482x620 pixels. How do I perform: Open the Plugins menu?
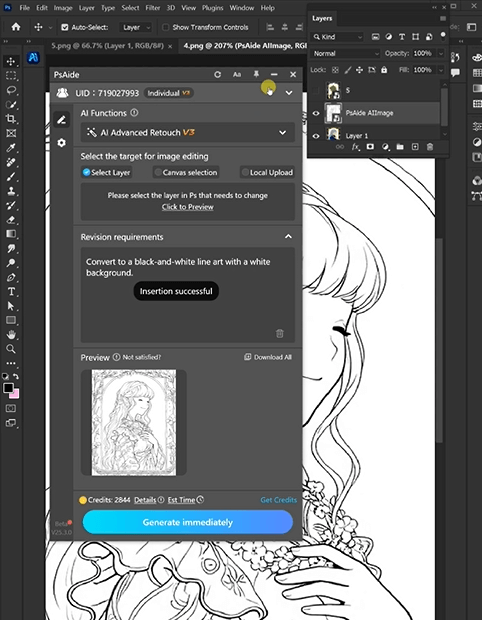[212, 8]
